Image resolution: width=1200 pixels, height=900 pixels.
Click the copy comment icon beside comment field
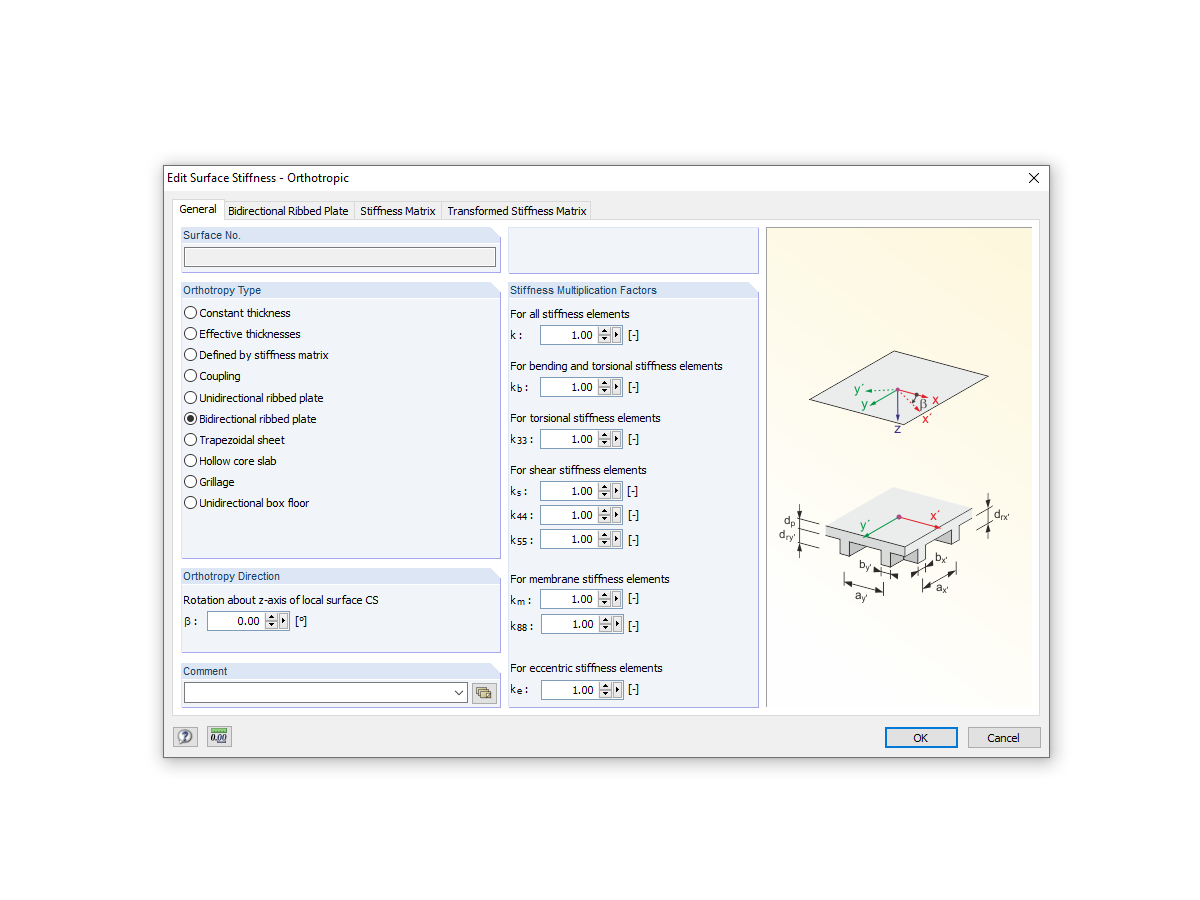tap(484, 692)
